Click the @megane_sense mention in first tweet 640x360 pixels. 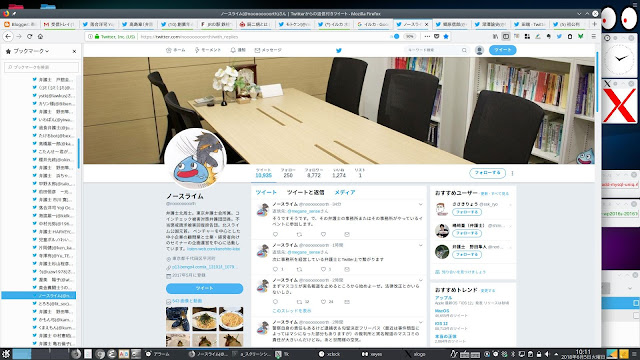tap(304, 211)
